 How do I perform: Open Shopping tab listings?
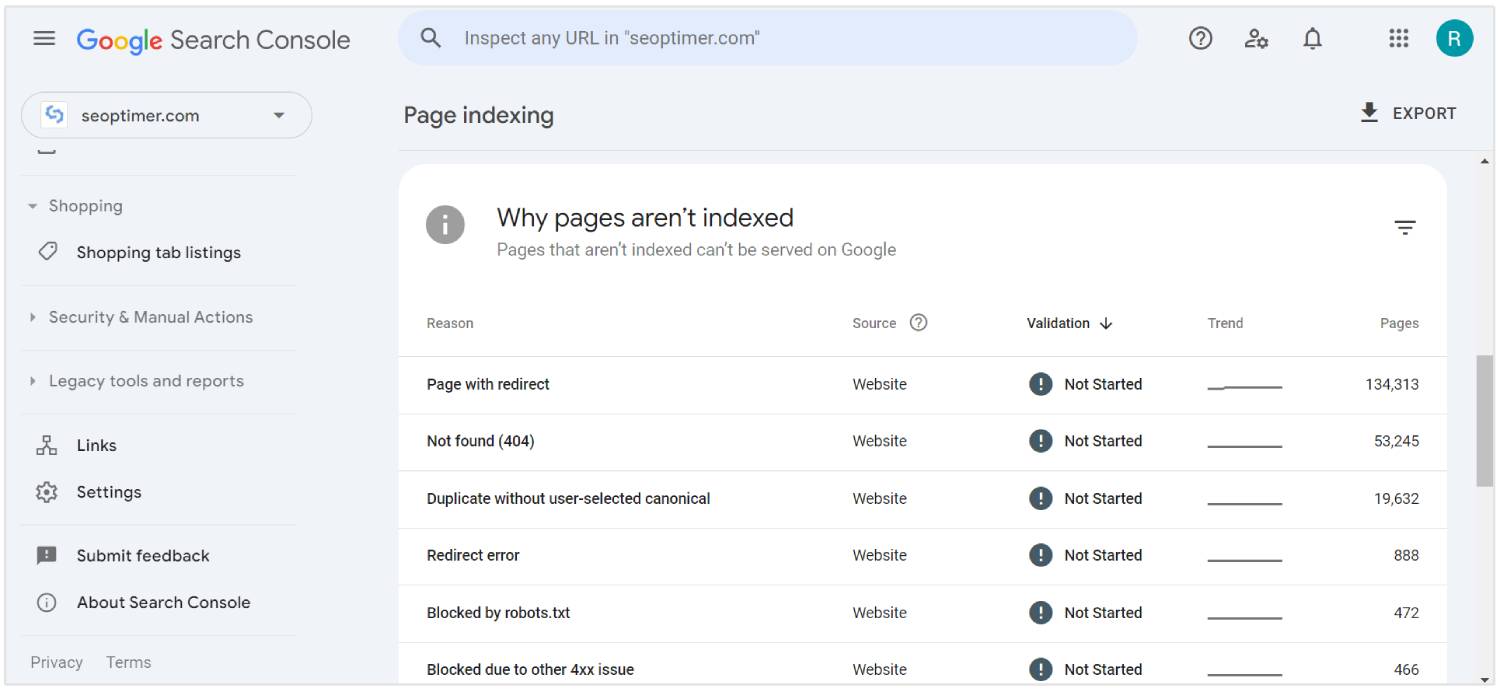(158, 253)
